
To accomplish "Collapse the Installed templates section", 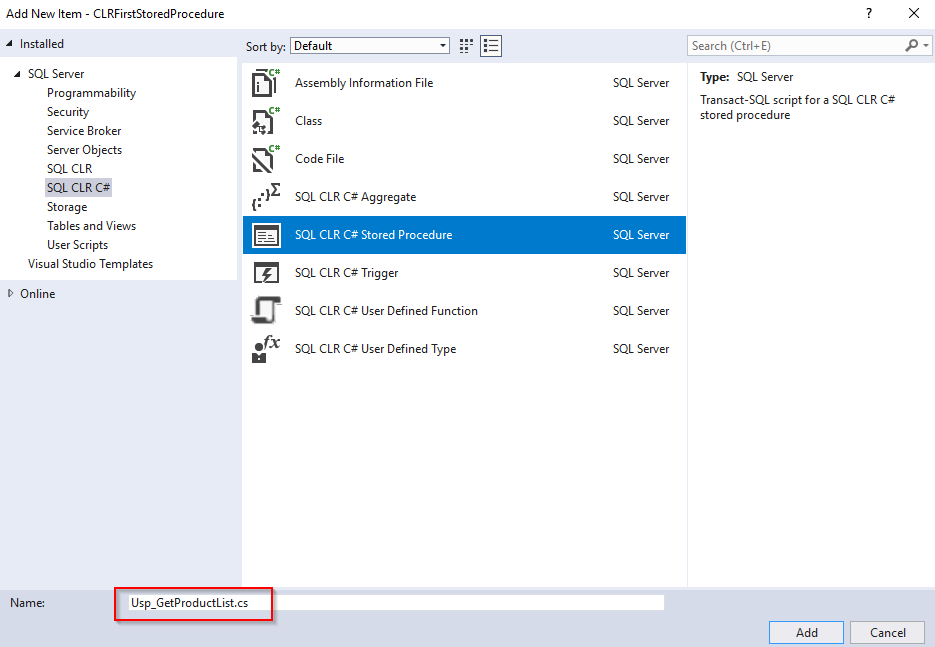I will 10,44.
